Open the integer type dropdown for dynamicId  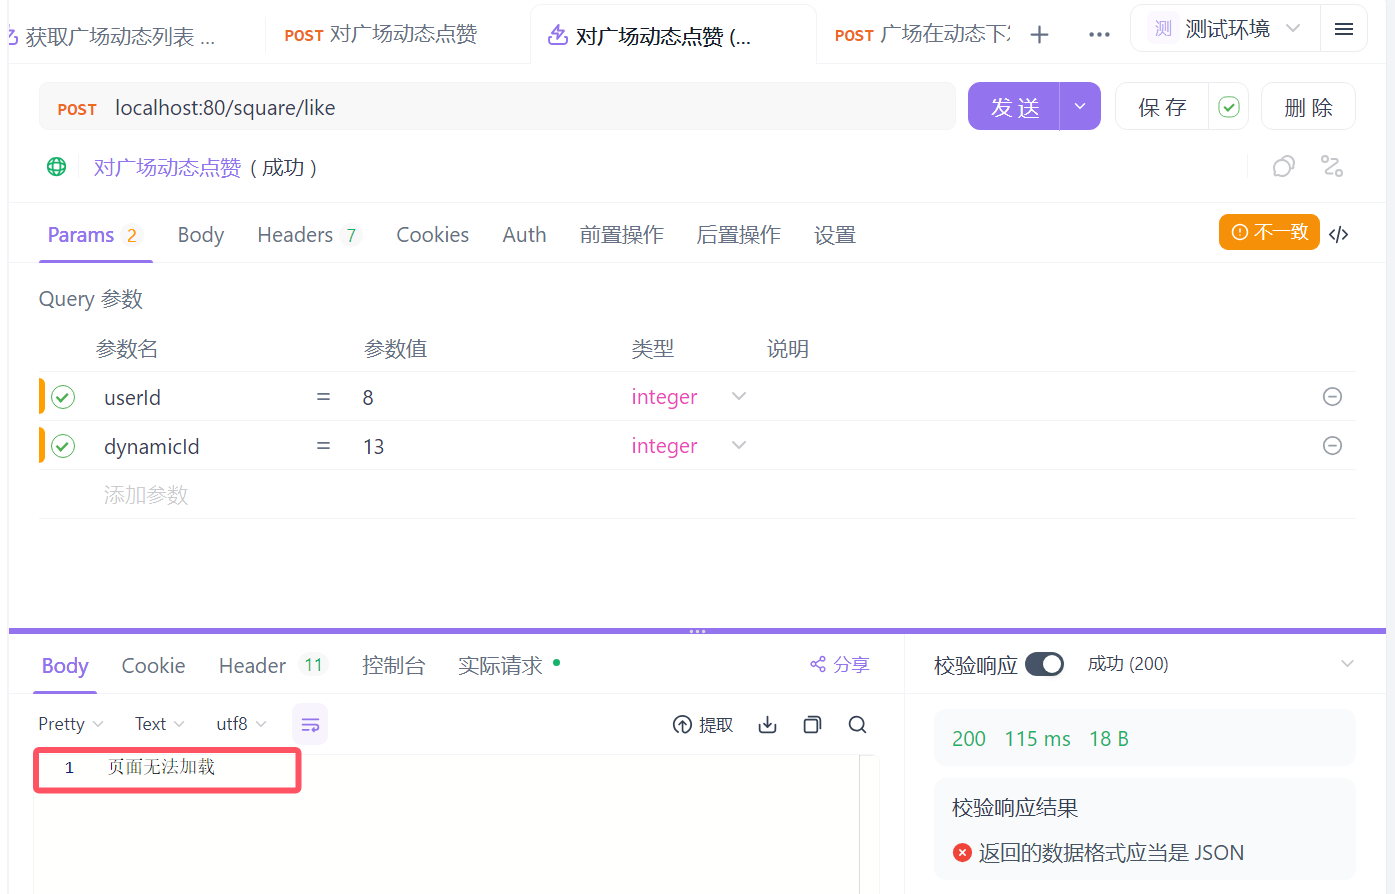[x=738, y=445]
